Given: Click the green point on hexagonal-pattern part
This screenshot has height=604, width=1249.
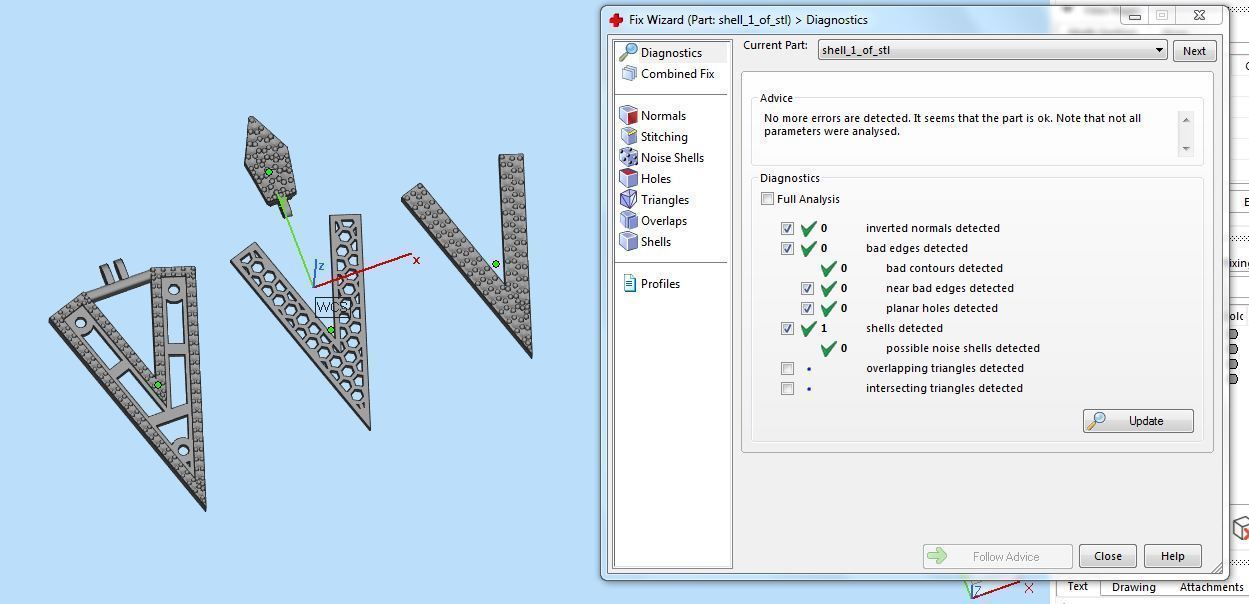Looking at the screenshot, I should (331, 330).
